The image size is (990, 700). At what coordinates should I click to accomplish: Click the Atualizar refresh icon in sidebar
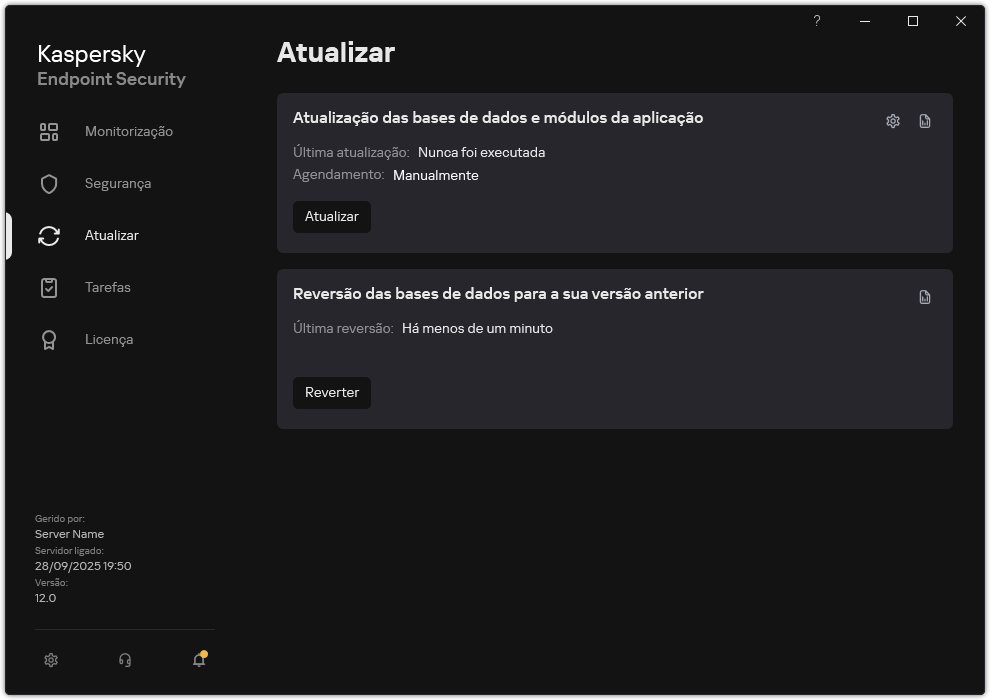[48, 235]
